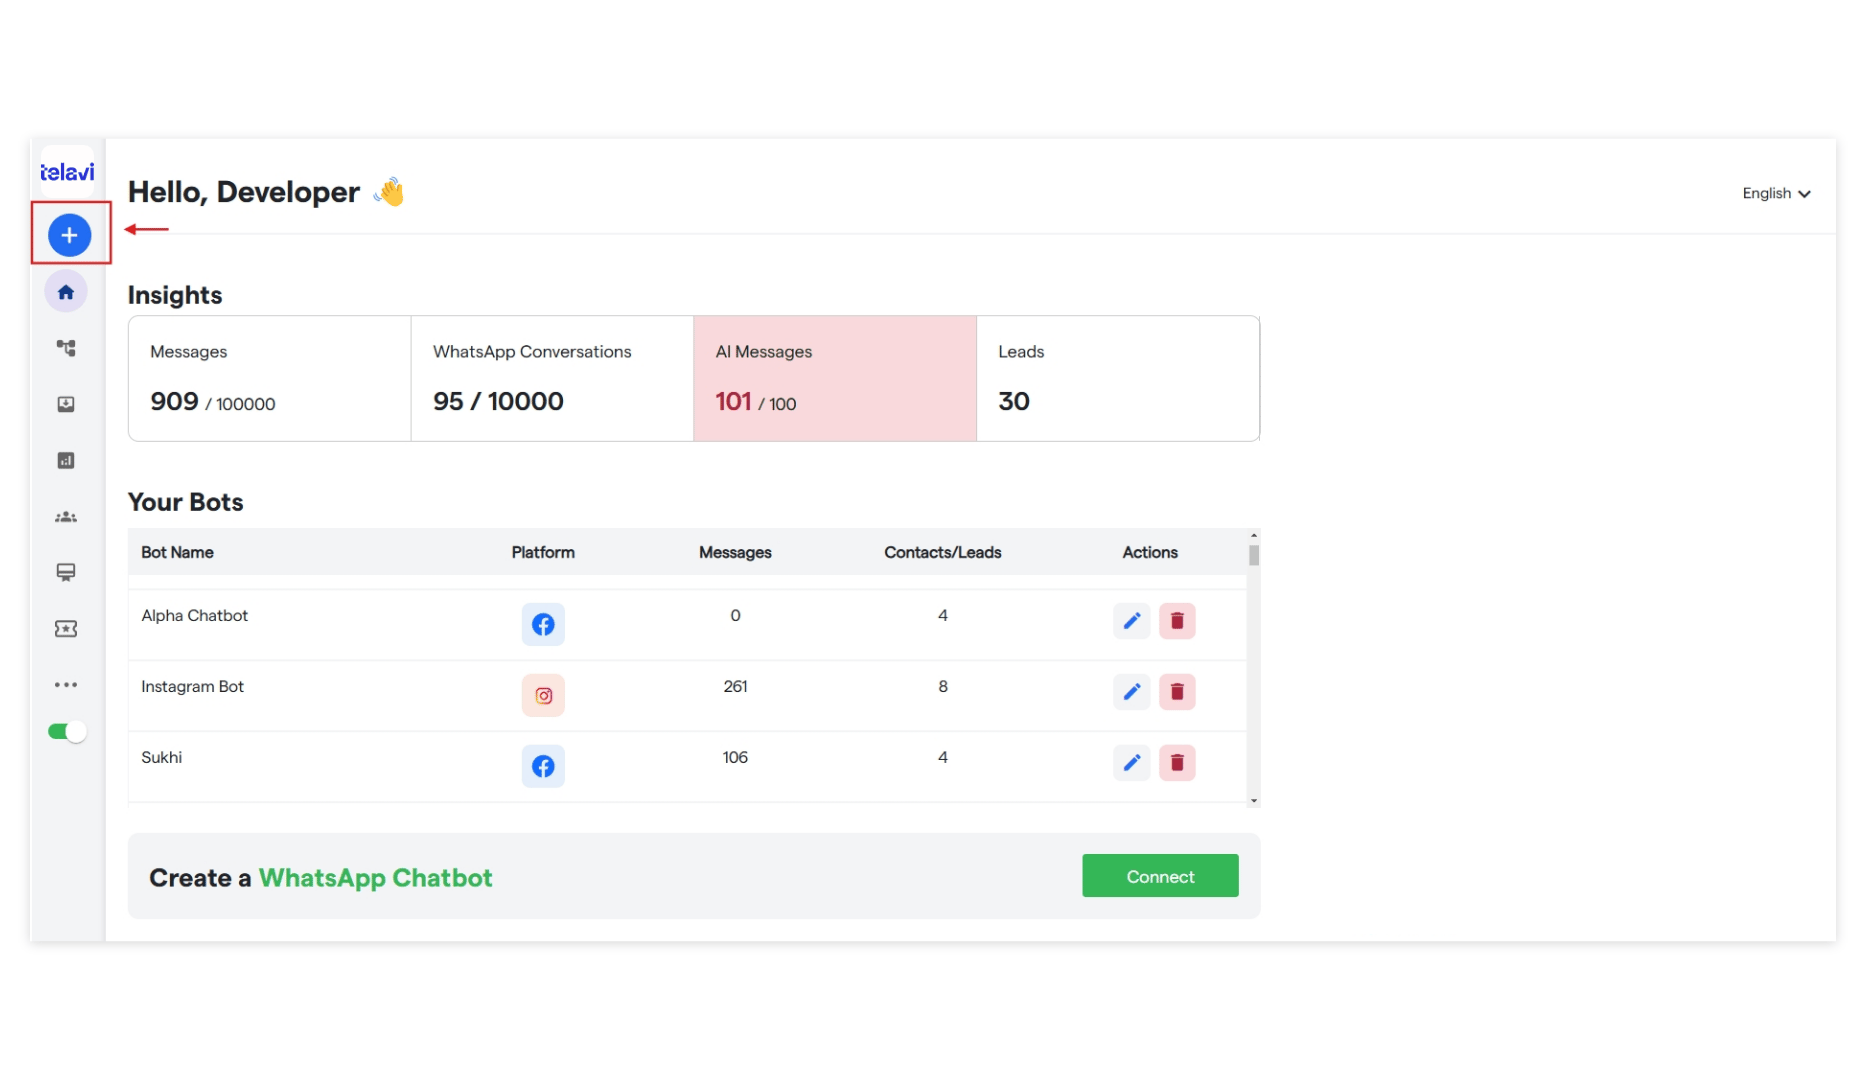Image resolution: width=1866 pixels, height=1080 pixels.
Task: Open the three-dots more menu
Action: (66, 685)
